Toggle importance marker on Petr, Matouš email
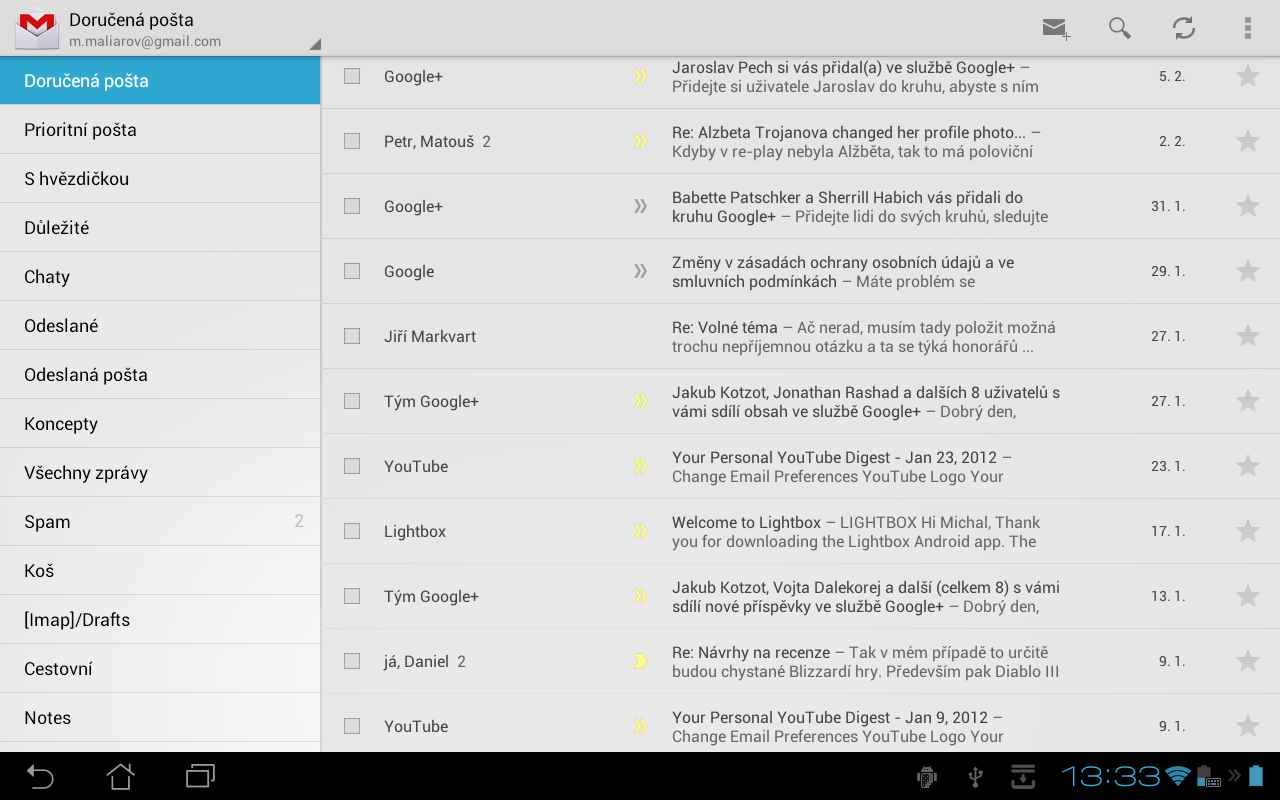 click(640, 141)
